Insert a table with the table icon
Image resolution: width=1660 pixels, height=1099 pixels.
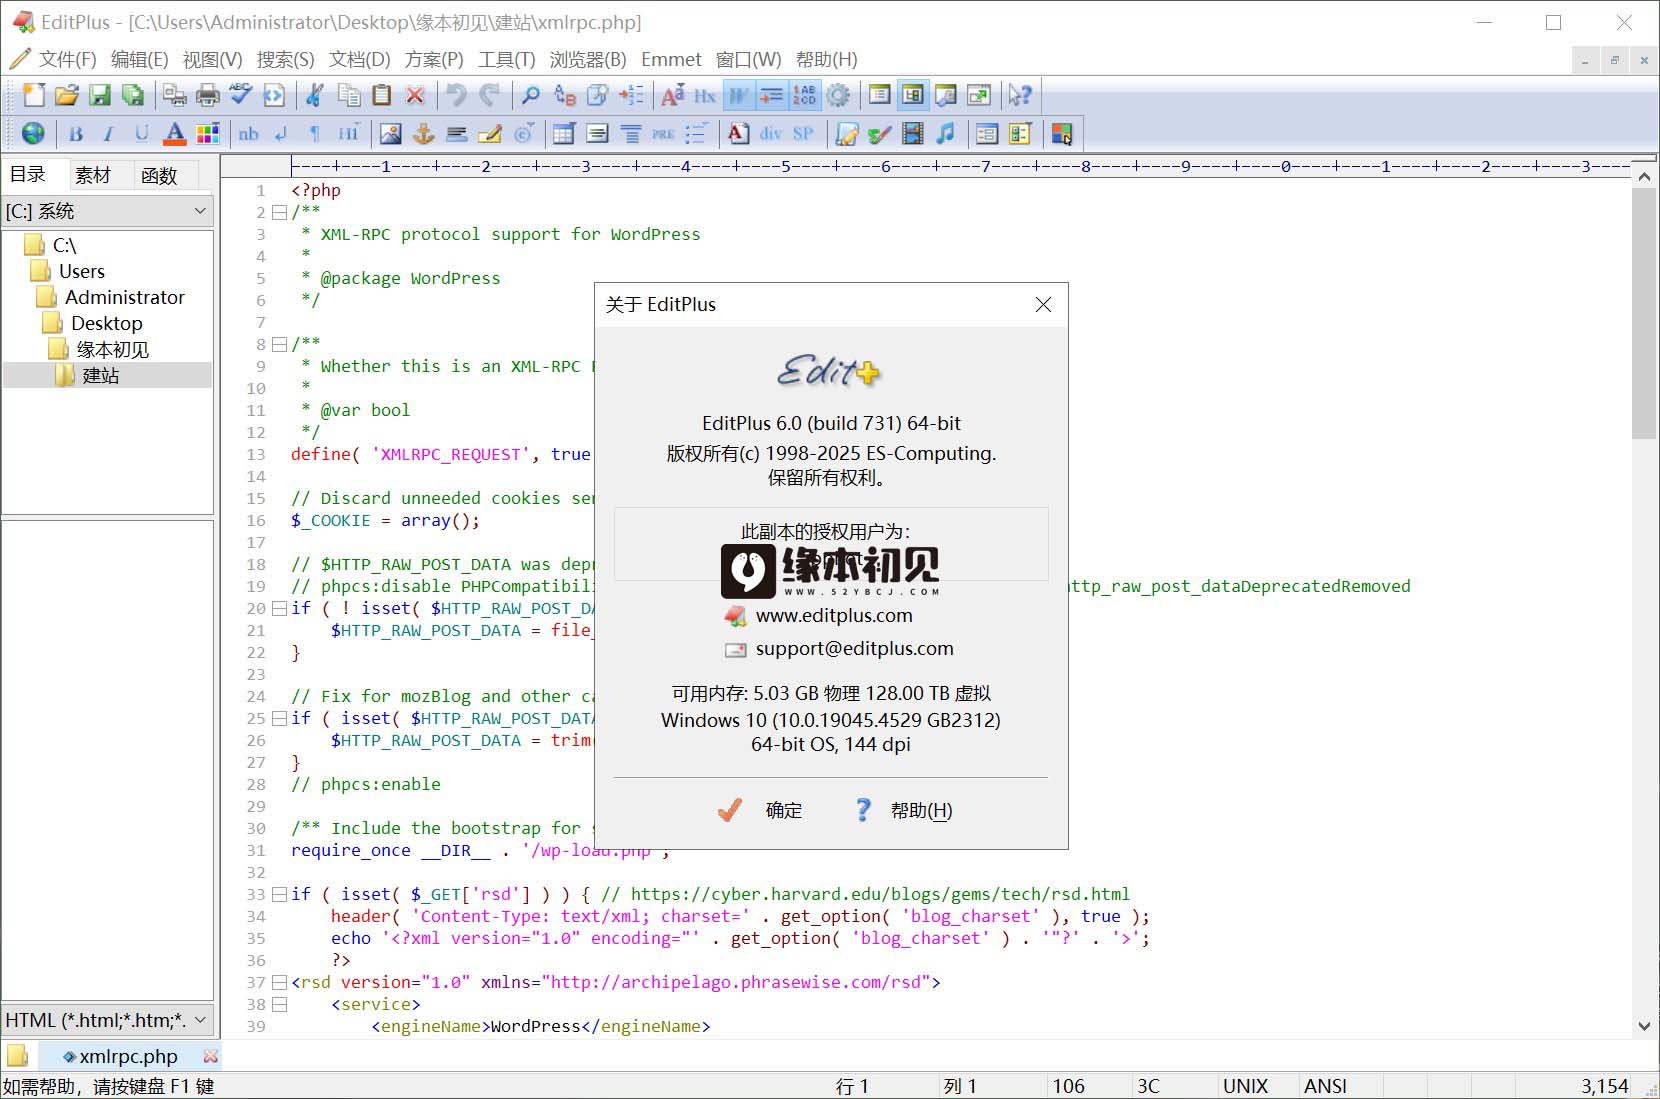pyautogui.click(x=564, y=133)
